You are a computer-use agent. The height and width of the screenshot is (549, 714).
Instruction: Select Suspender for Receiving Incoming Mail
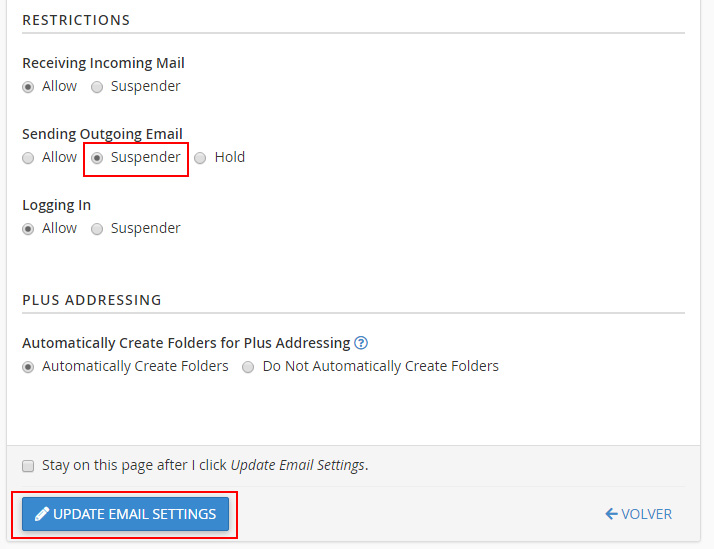97,87
